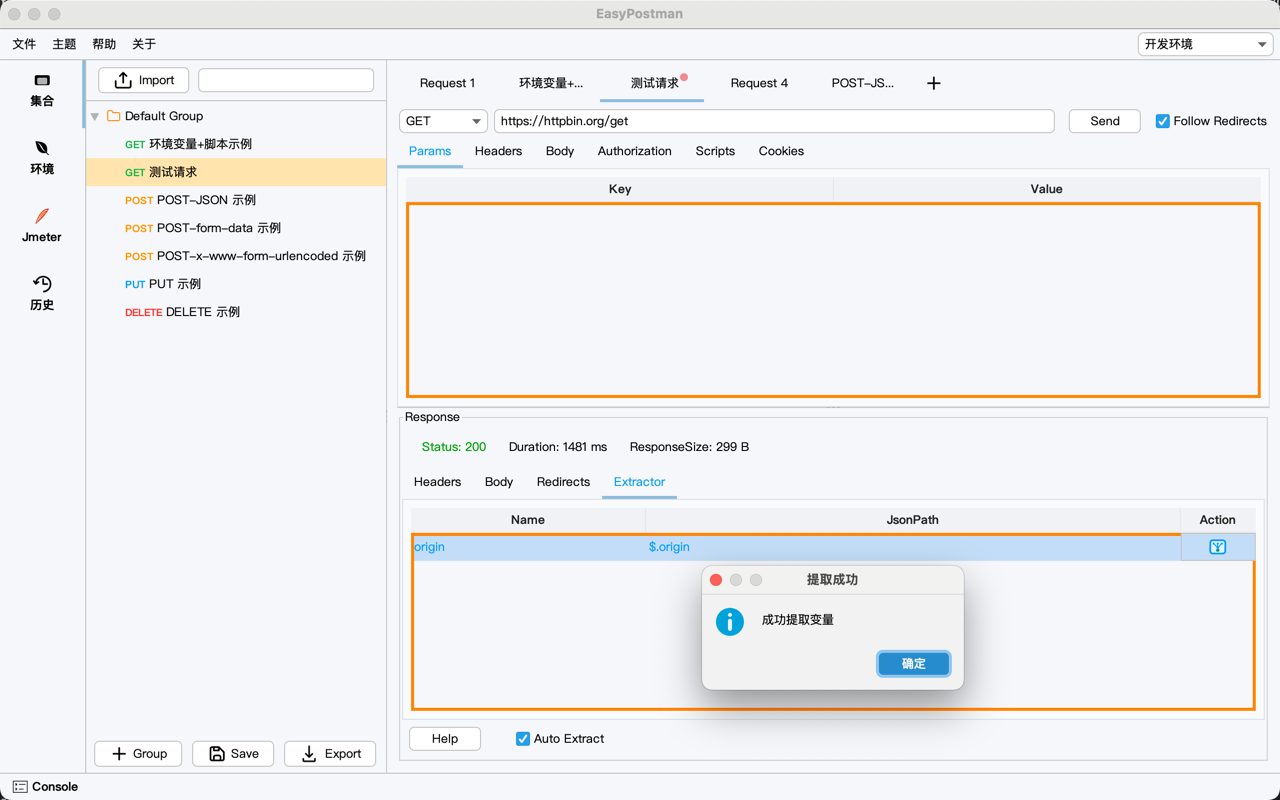Open the 环境 environment sidebar panel
The width and height of the screenshot is (1280, 800).
click(42, 158)
